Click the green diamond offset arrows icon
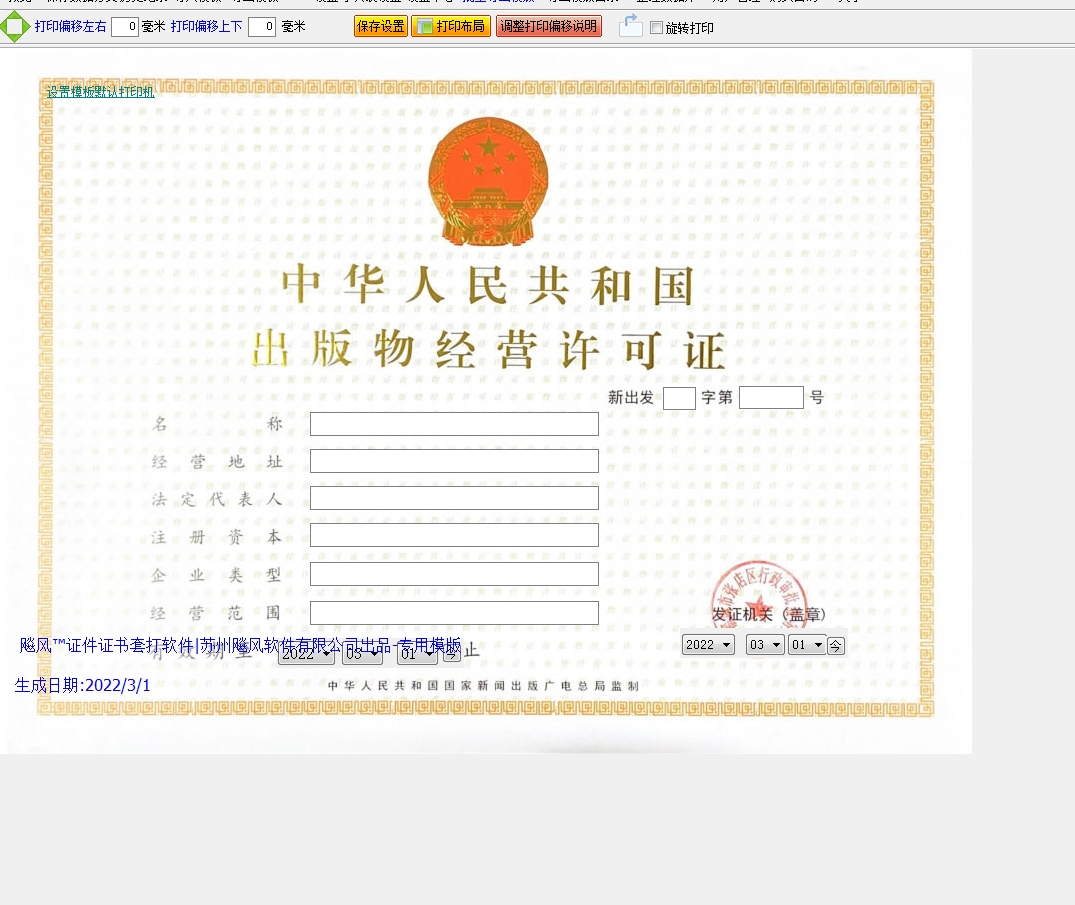This screenshot has height=905, width=1075. tap(14, 27)
